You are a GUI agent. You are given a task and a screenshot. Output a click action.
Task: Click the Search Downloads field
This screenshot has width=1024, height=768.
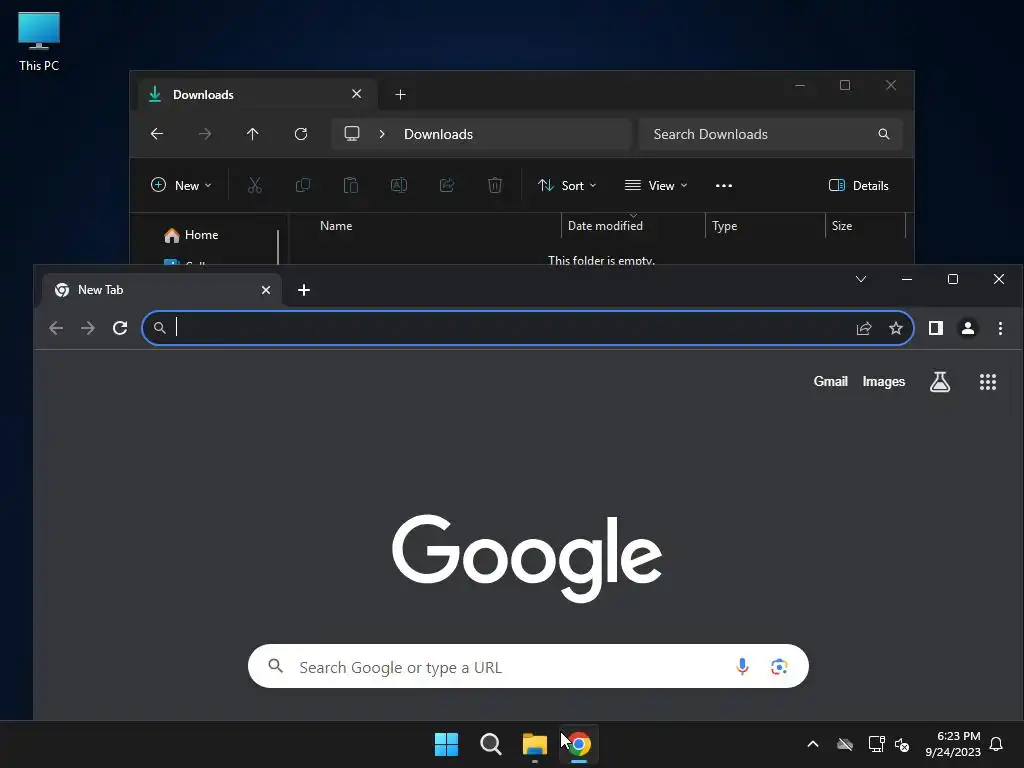coord(771,134)
